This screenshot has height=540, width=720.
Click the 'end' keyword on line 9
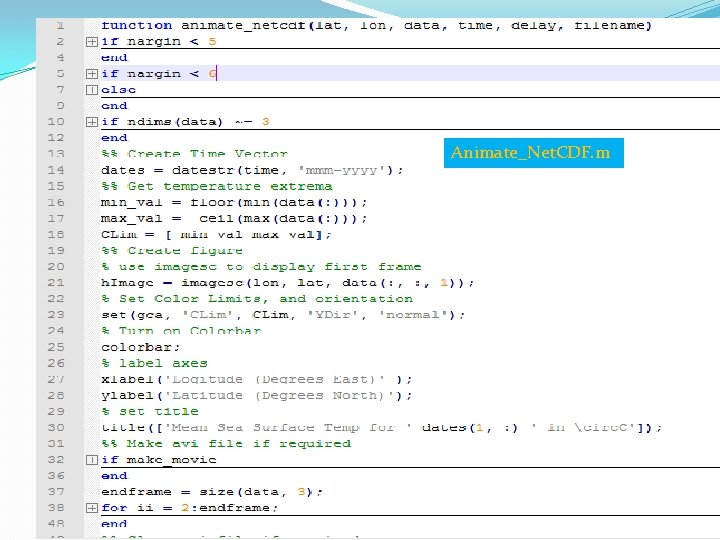(x=114, y=106)
